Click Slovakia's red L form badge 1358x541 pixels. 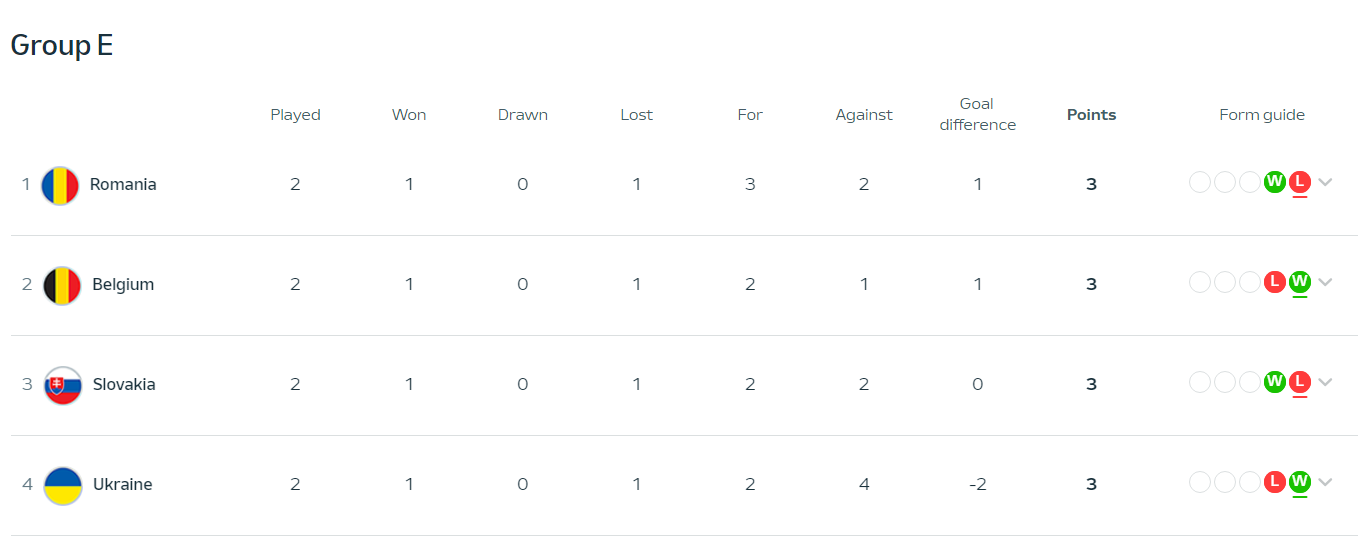pyautogui.click(x=1300, y=382)
